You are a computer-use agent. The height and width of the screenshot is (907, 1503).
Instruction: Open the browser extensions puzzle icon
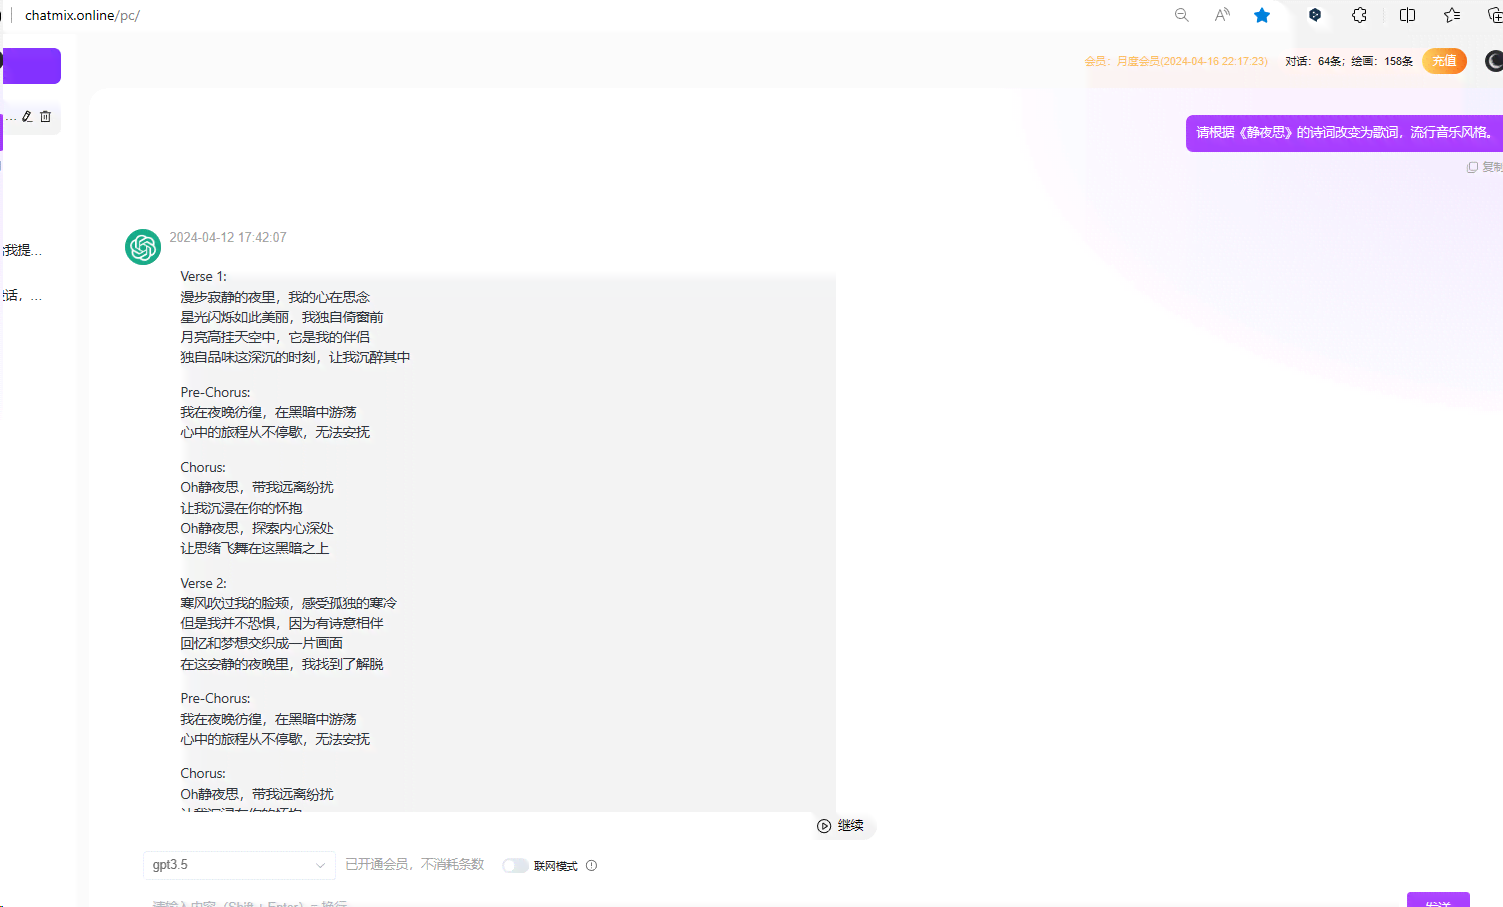coord(1359,15)
